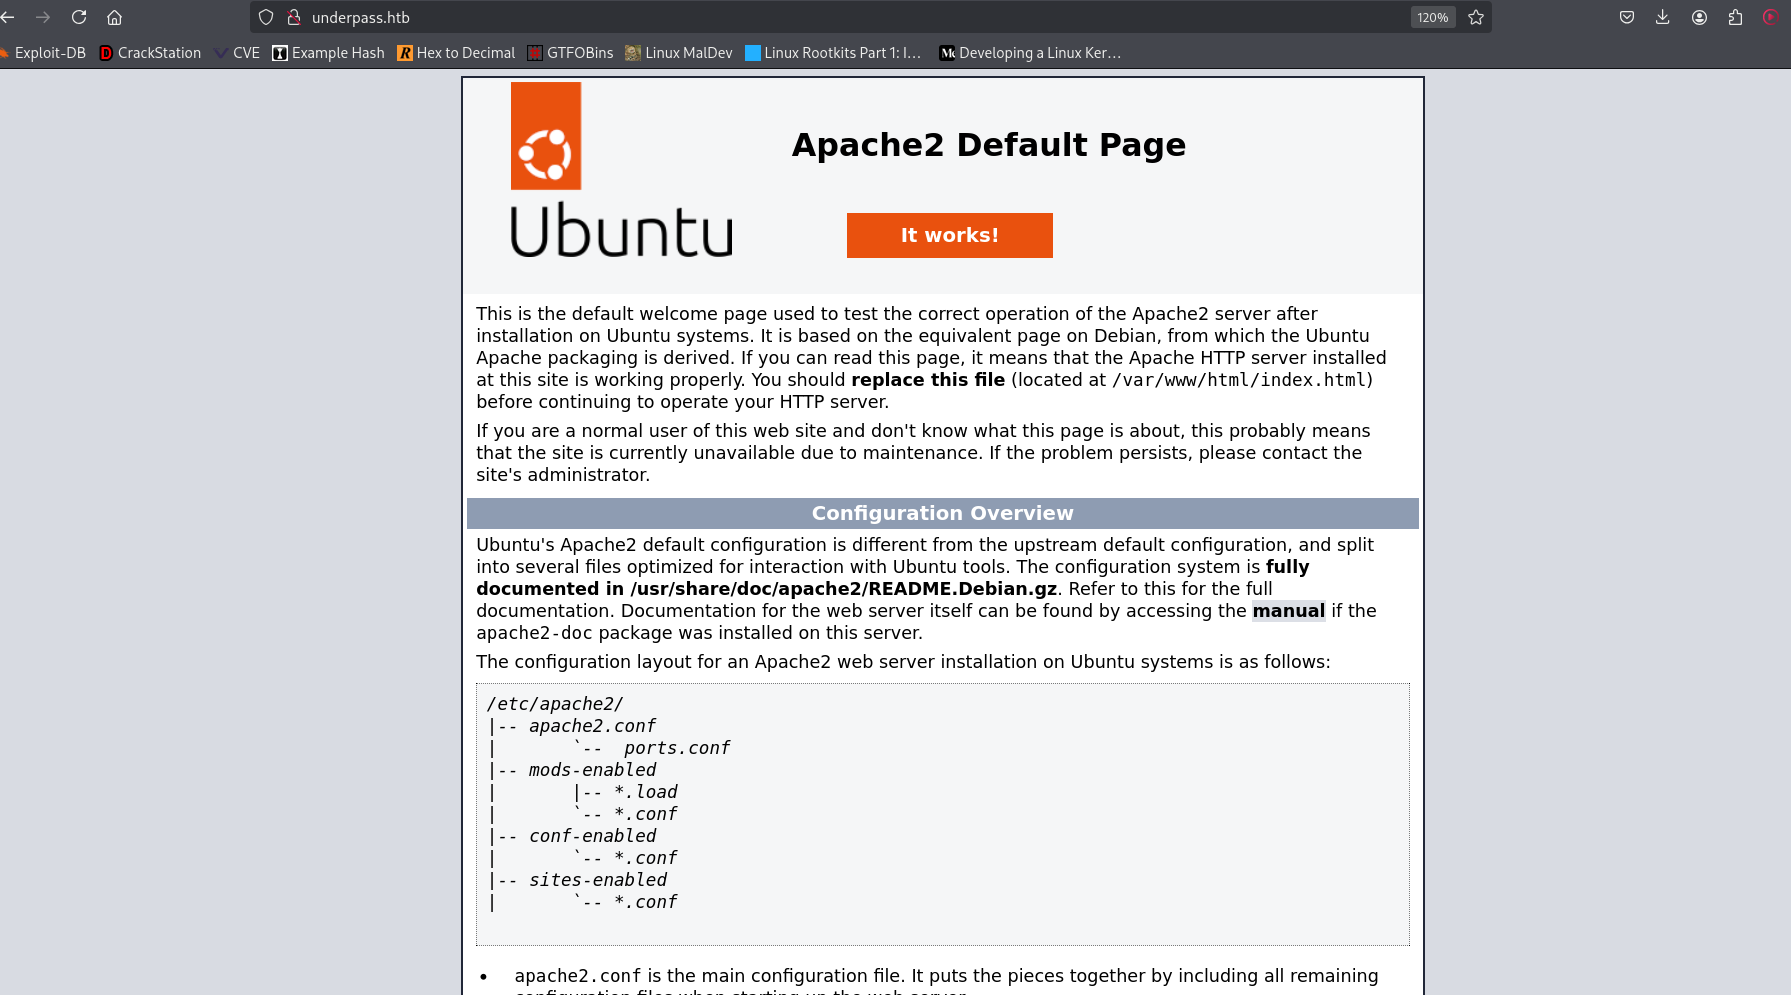Open the Linux Rootkits Part 1 bookmark
Image resolution: width=1791 pixels, height=995 pixels.
click(x=833, y=53)
